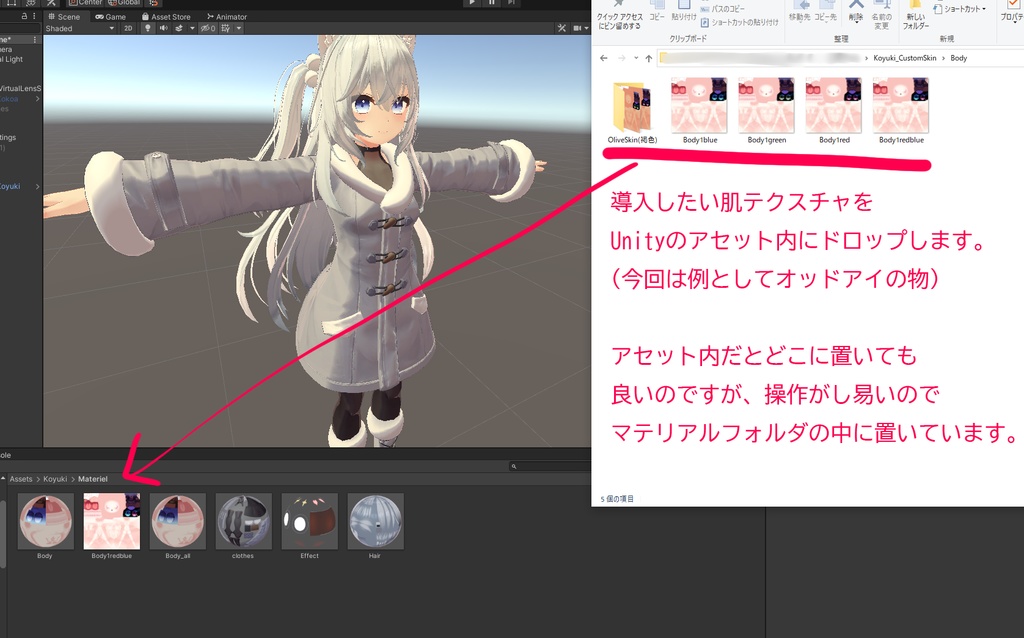Open the Asset Store tab
1024x638 pixels.
[x=165, y=16]
